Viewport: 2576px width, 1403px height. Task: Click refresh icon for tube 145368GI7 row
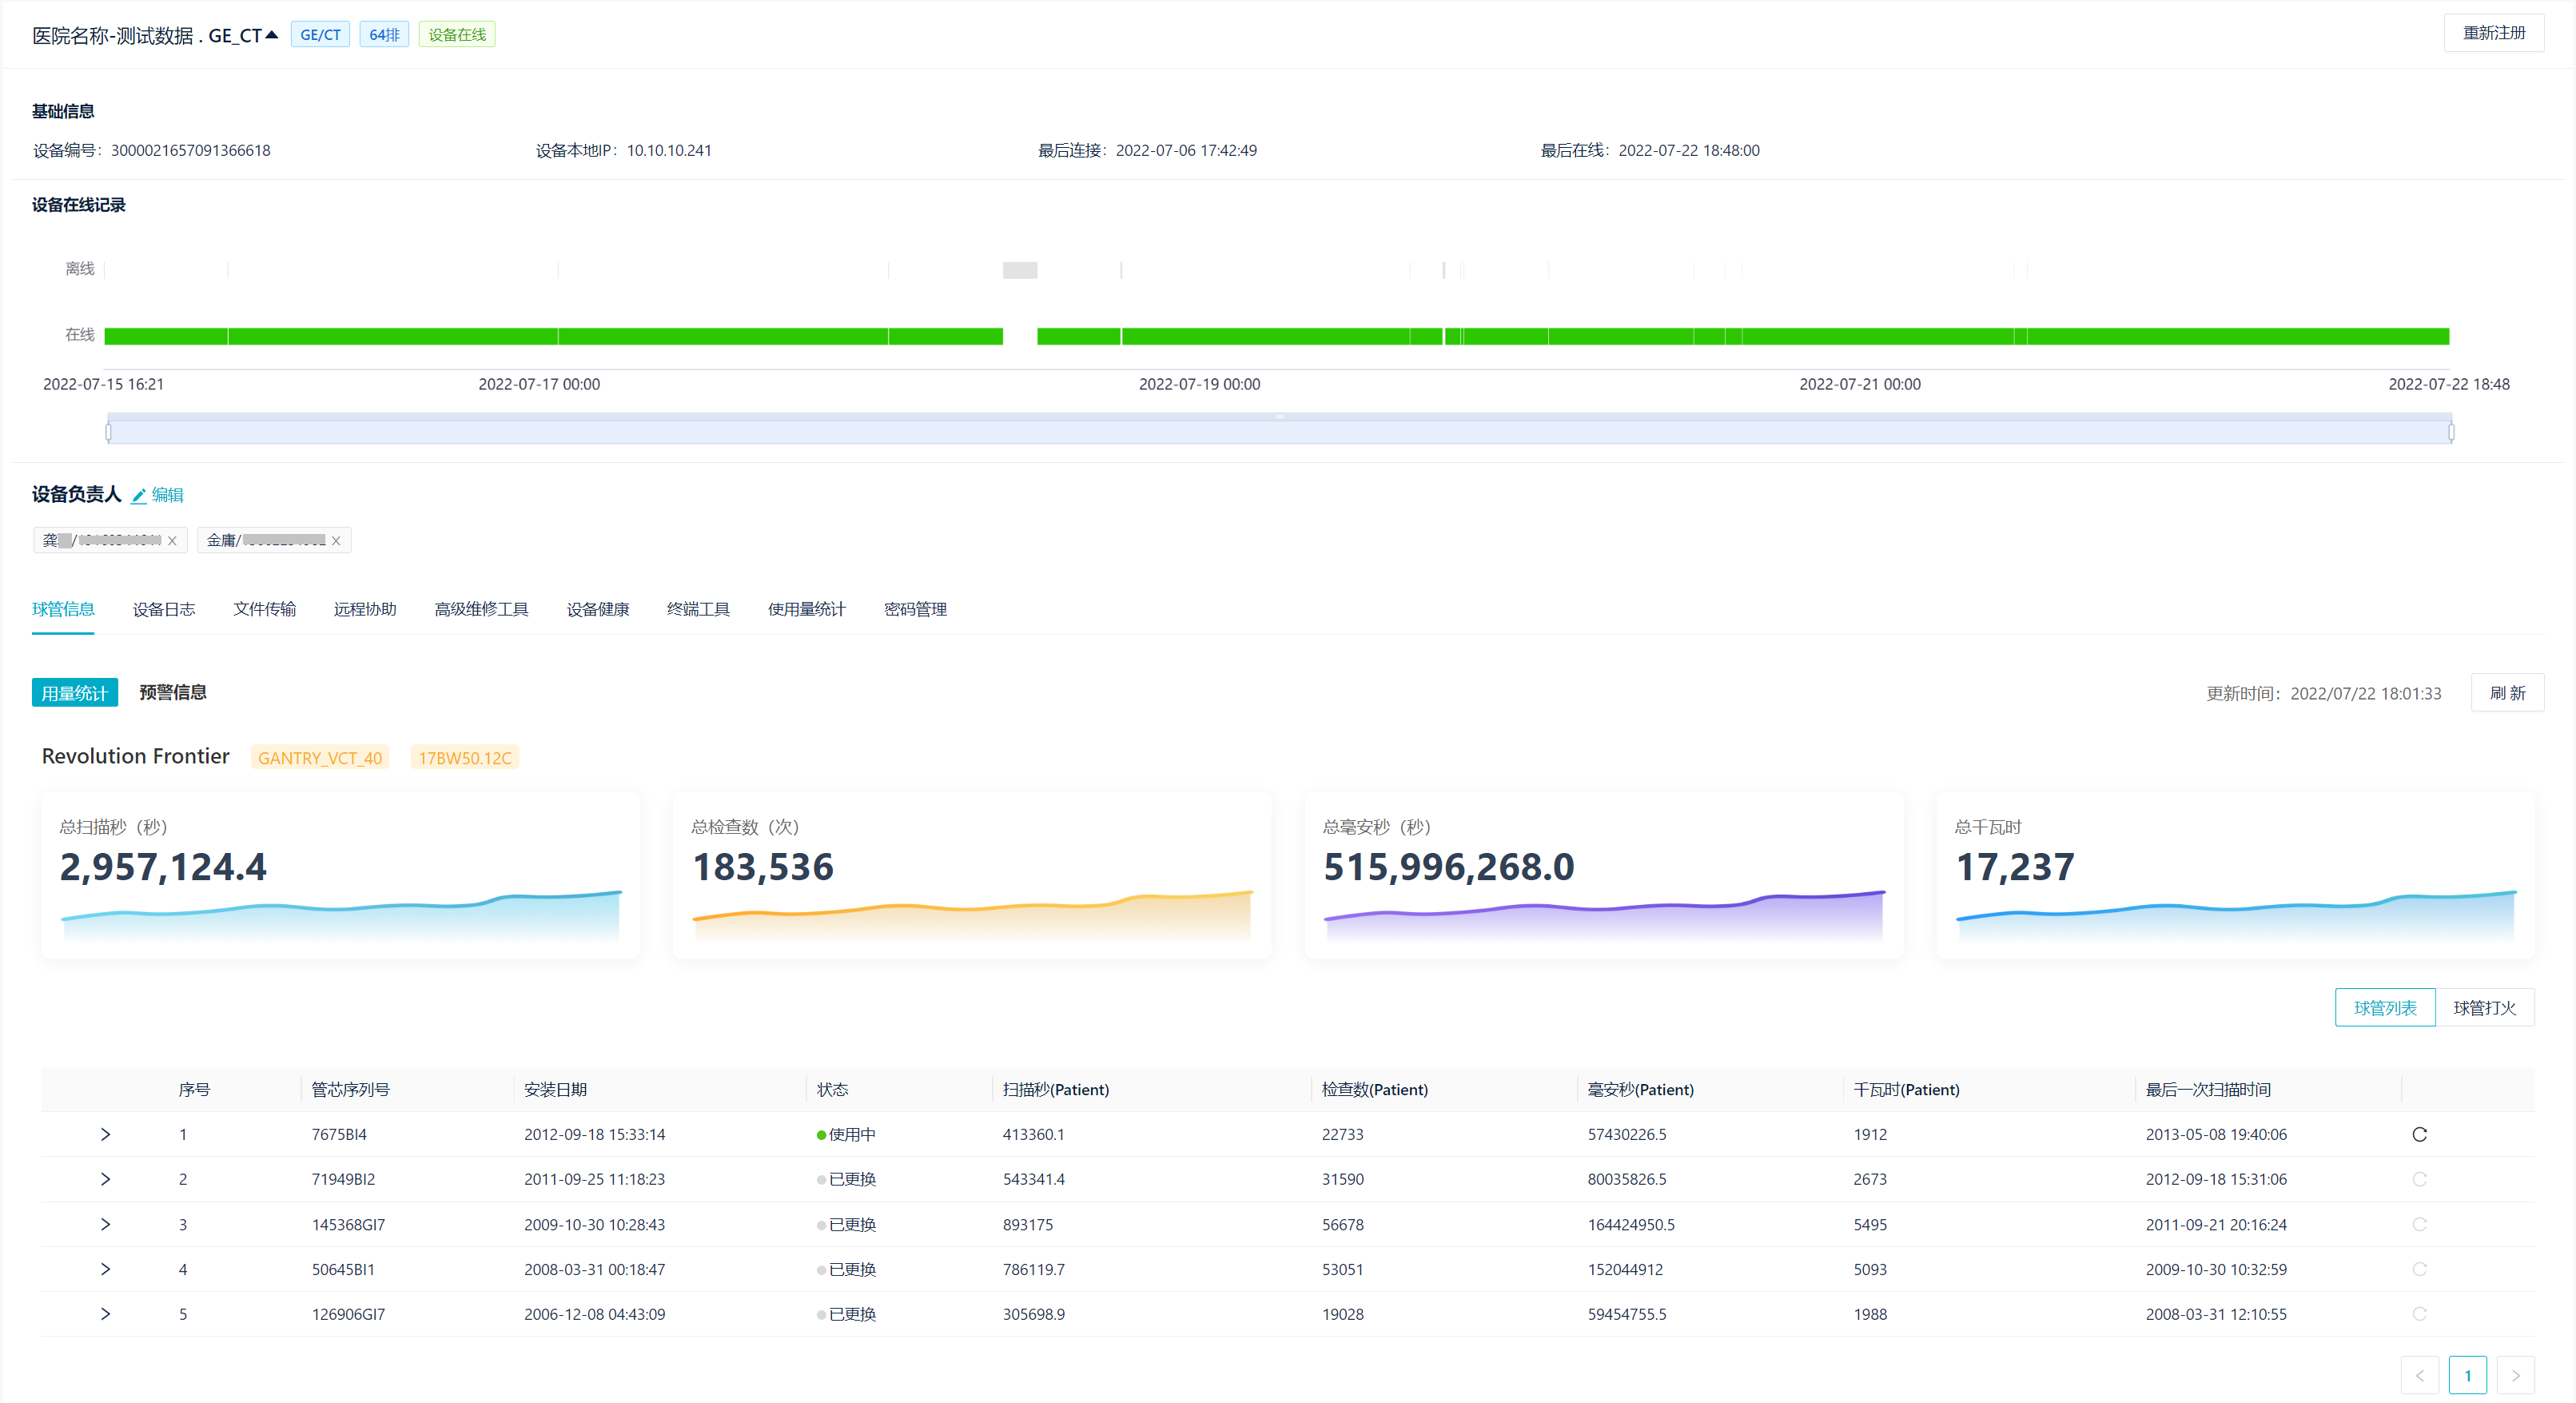2419,1224
